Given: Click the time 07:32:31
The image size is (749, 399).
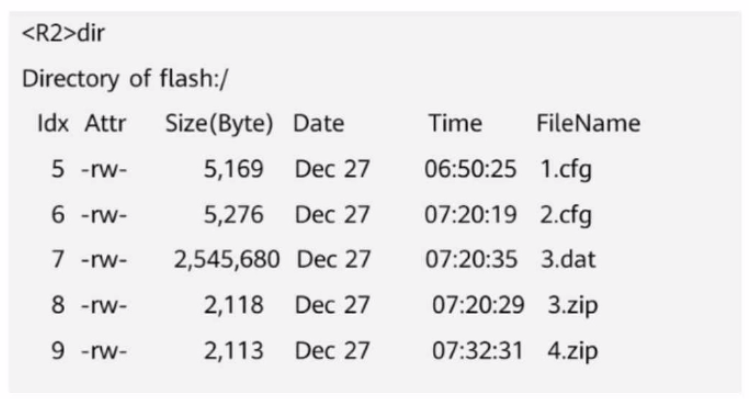Looking at the screenshot, I should click(478, 351).
